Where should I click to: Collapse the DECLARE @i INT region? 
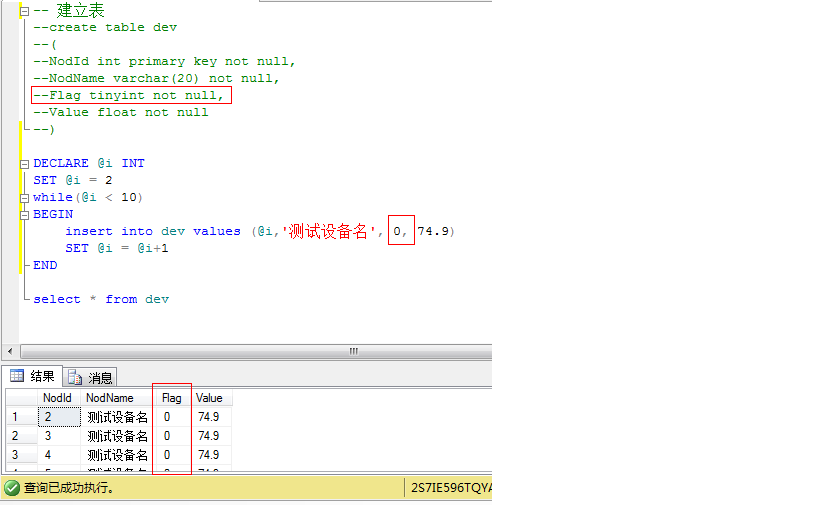point(24,163)
